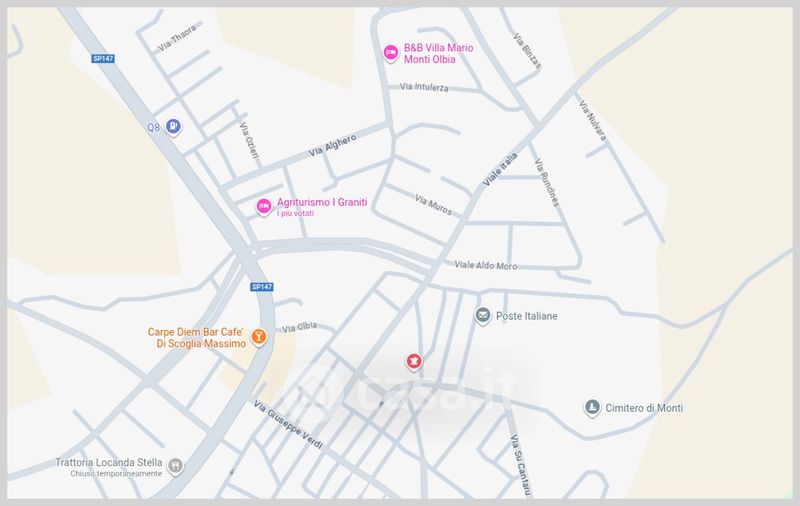Click the B&B Villa Mario hotel pin
The image size is (800, 506).
click(x=391, y=53)
